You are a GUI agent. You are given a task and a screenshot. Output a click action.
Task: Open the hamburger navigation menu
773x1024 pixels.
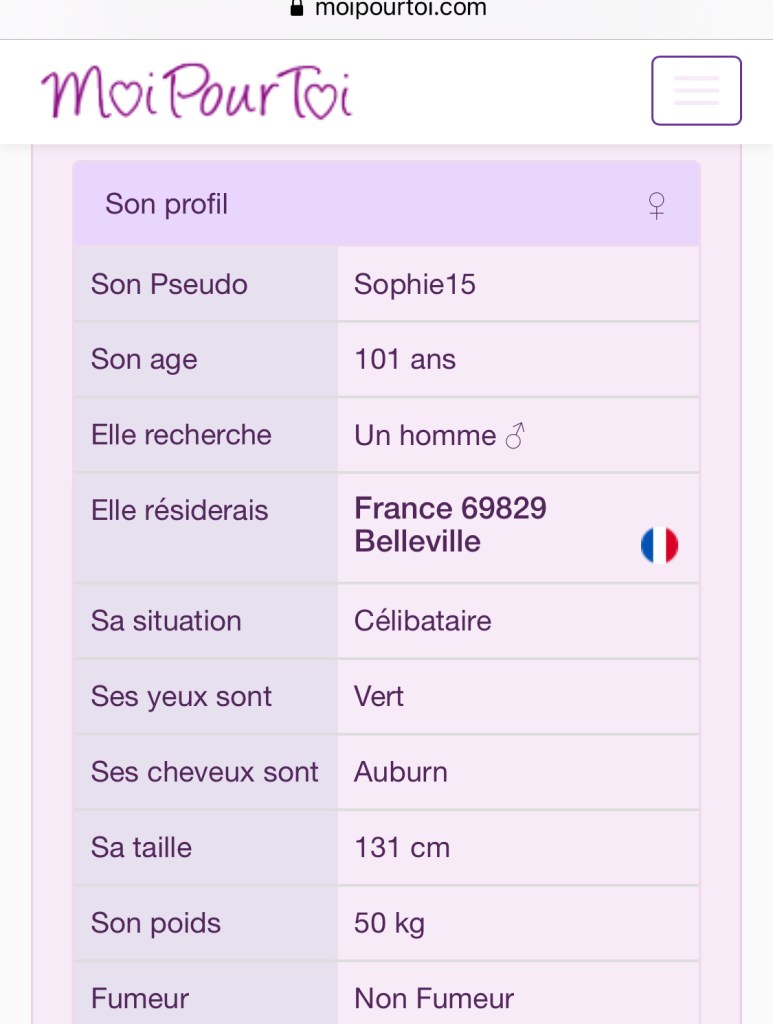[696, 91]
